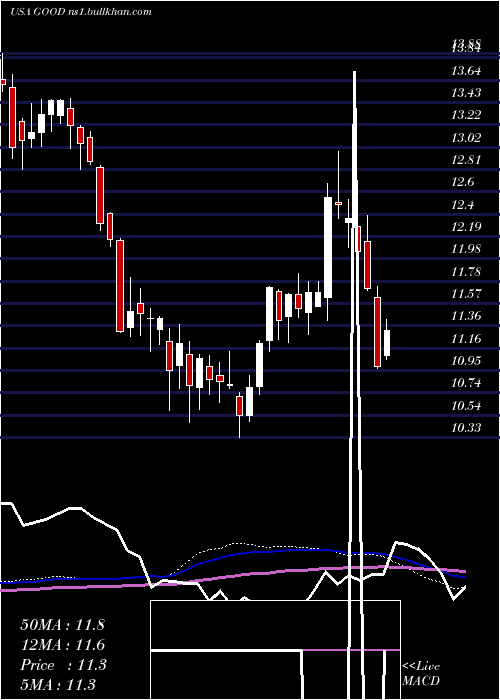Click the 11.16 price axis label

pos(466,338)
